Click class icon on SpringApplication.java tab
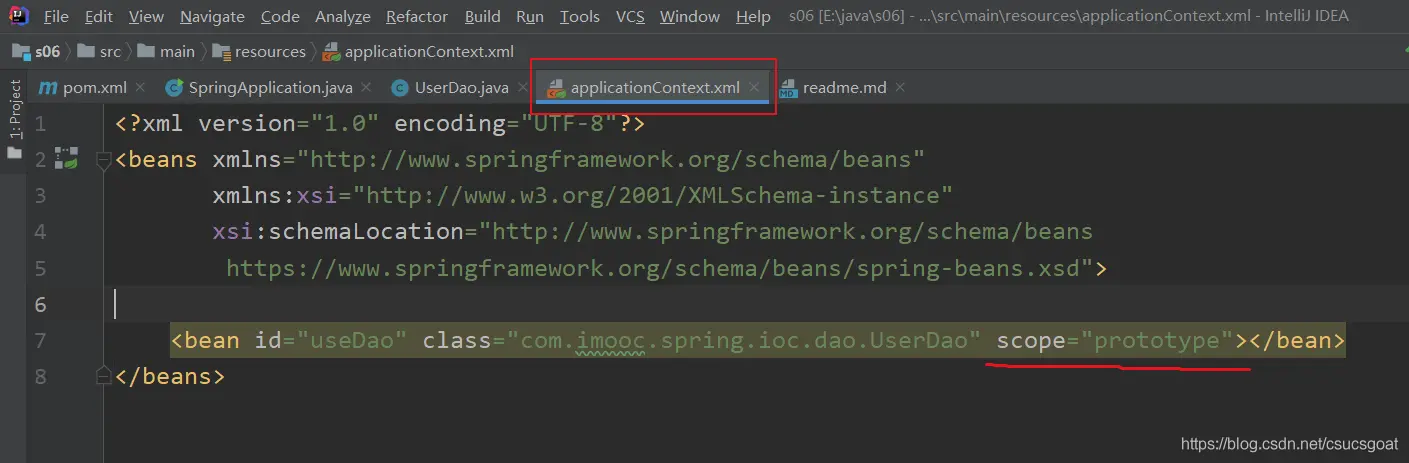This screenshot has width=1409, height=463. coord(174,88)
